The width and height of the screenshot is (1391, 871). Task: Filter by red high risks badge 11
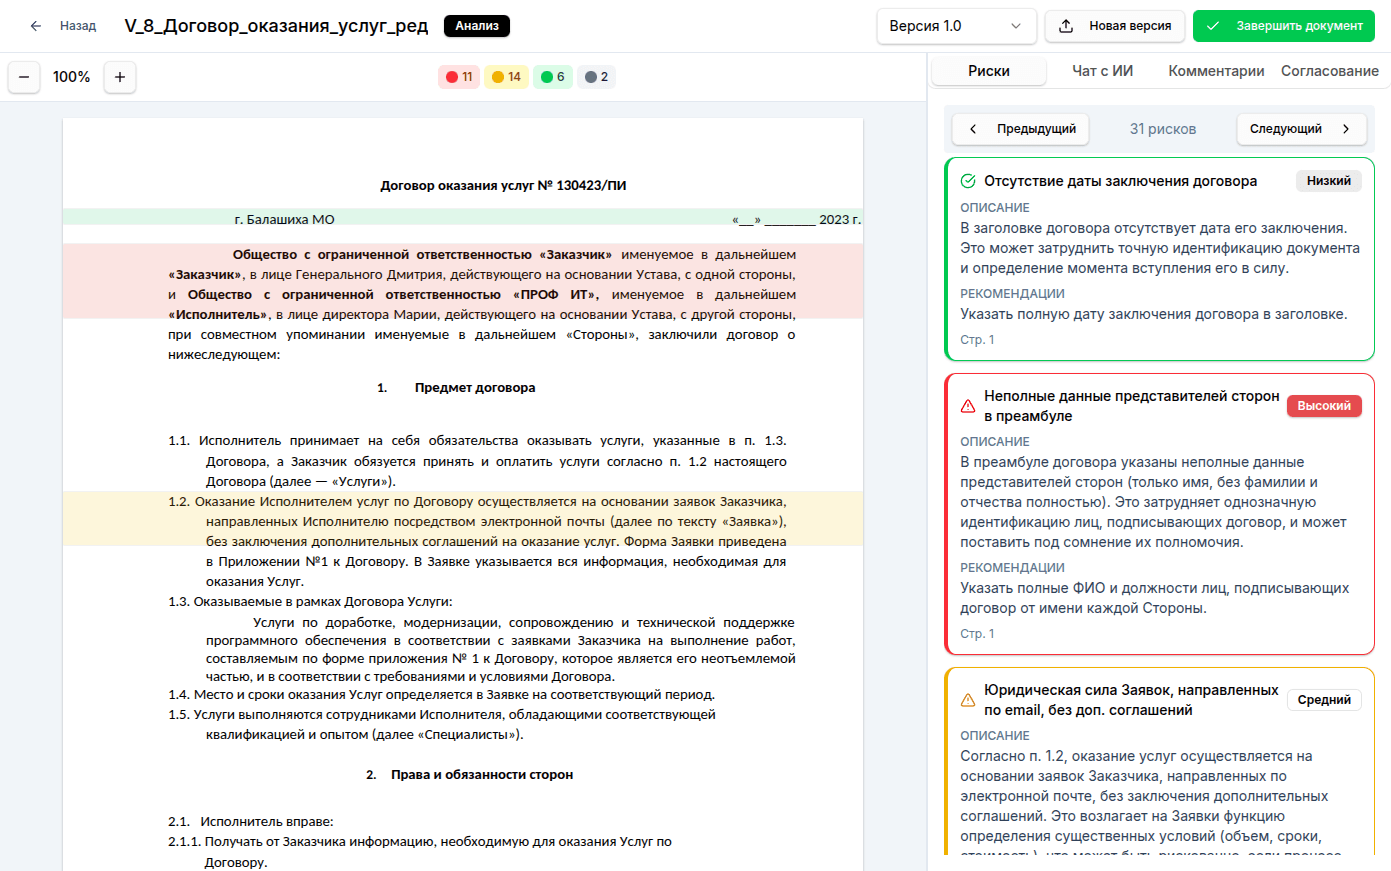[x=459, y=77]
